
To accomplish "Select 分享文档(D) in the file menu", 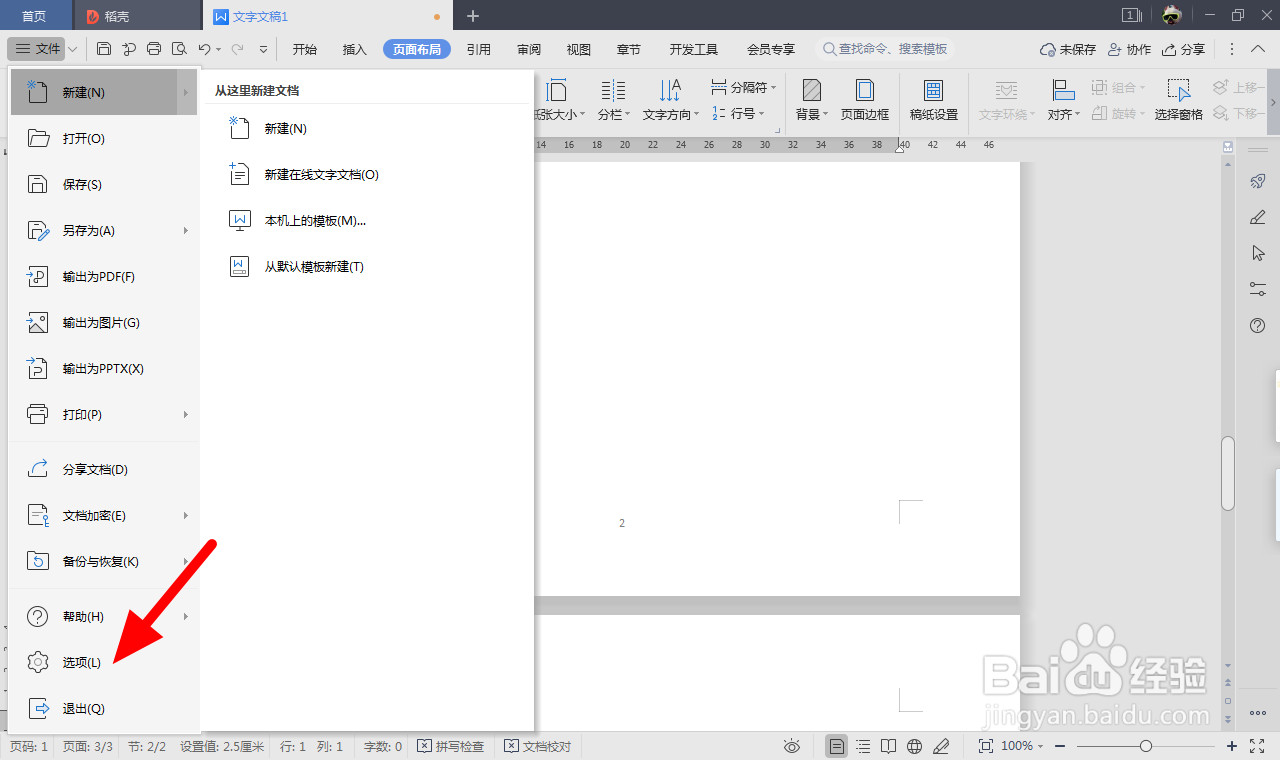I will [x=104, y=469].
